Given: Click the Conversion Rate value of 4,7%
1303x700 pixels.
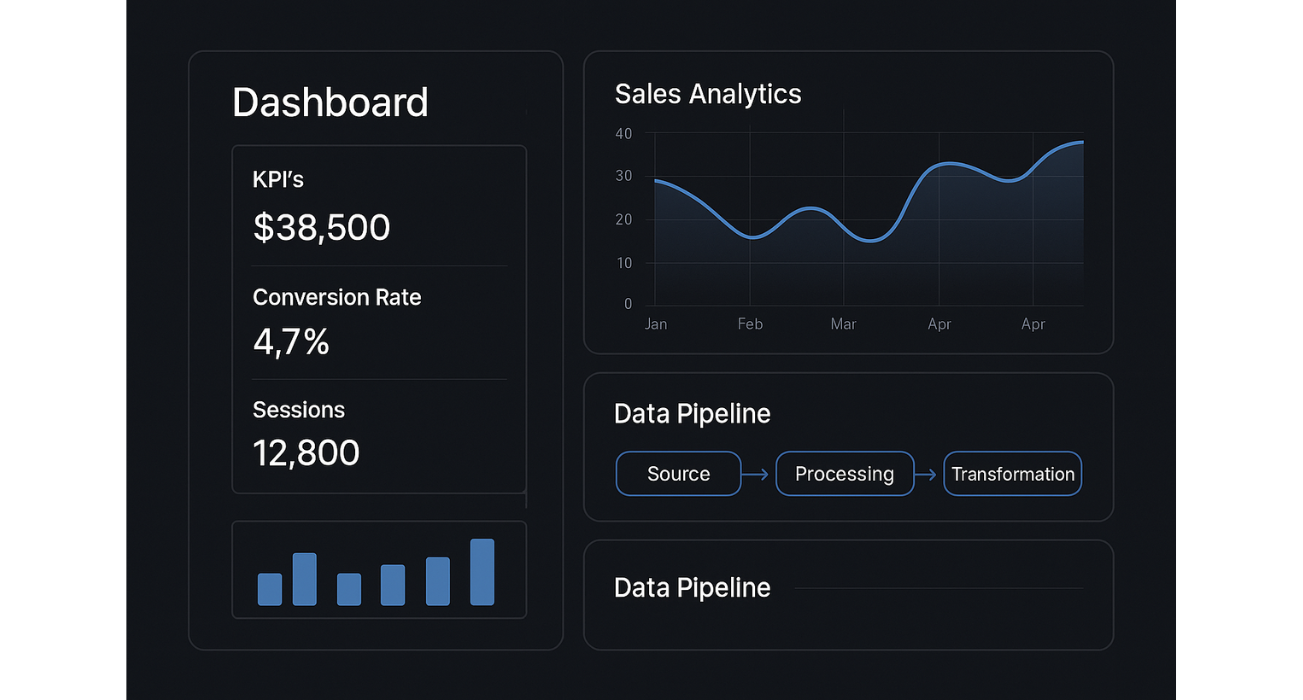Looking at the screenshot, I should coord(290,341).
